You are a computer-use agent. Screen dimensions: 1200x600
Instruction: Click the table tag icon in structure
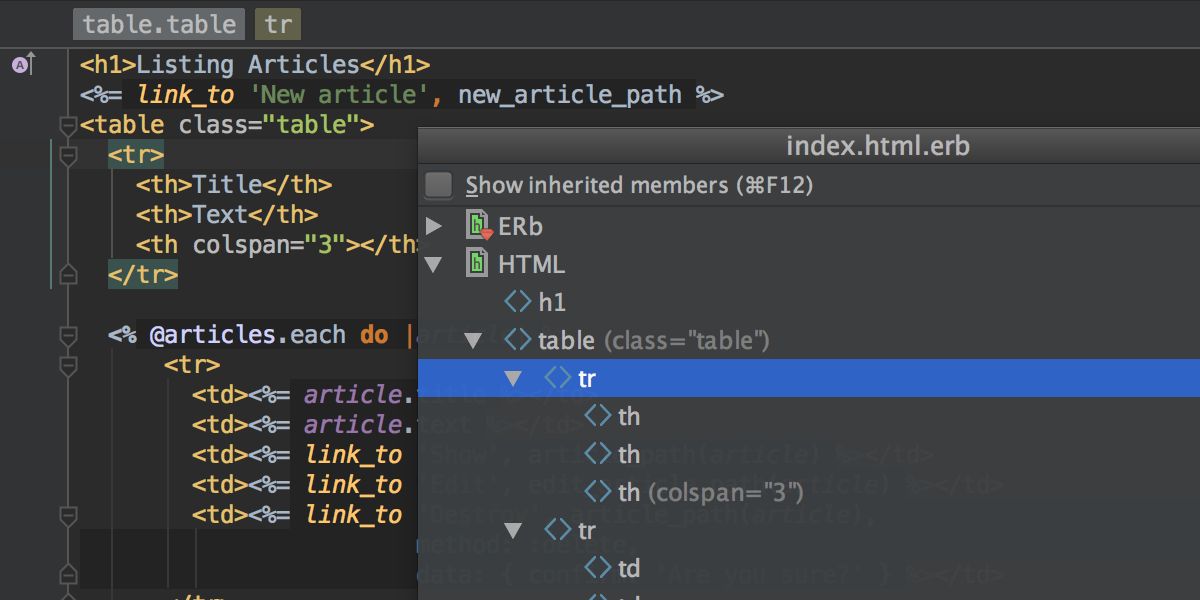517,340
